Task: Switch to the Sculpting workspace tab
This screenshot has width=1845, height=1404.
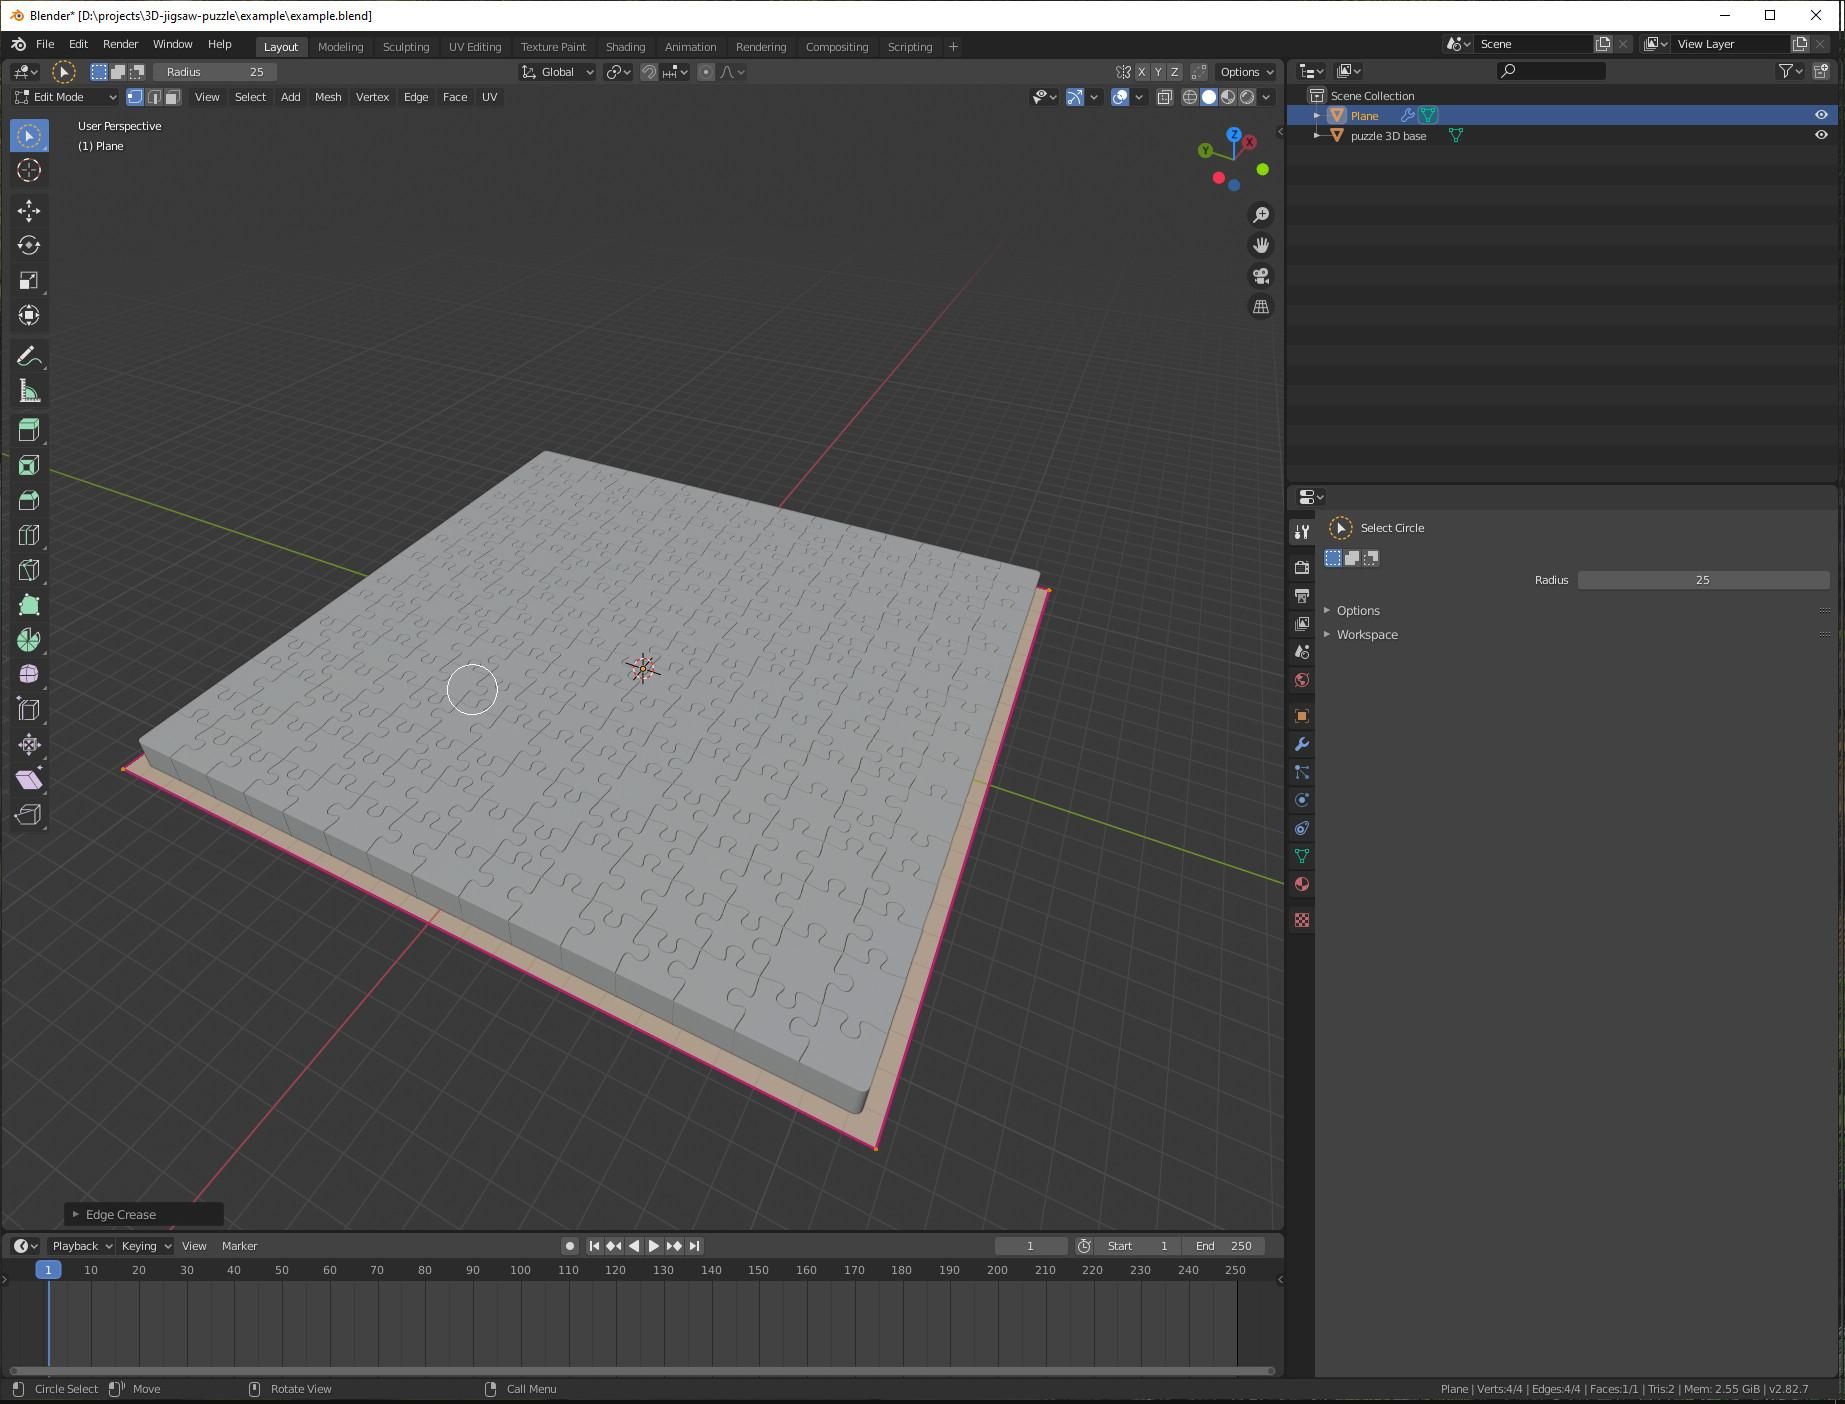Action: click(x=405, y=47)
